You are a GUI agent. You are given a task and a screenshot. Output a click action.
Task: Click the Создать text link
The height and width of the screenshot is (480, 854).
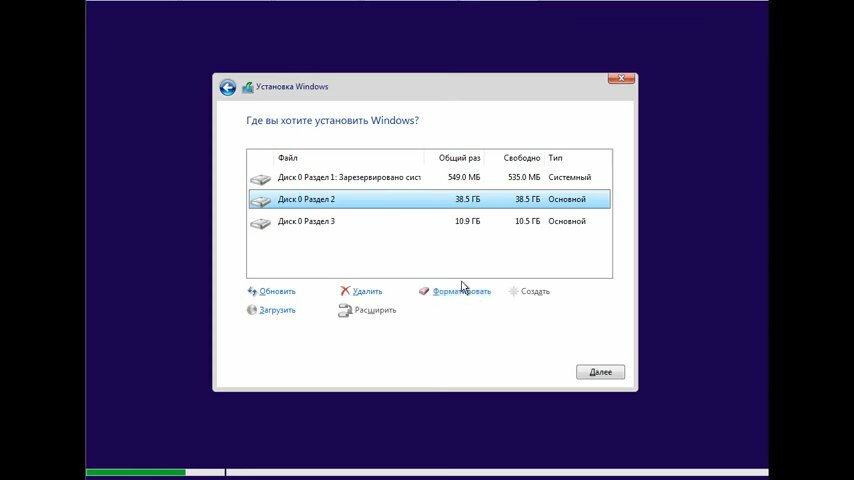[x=535, y=291]
